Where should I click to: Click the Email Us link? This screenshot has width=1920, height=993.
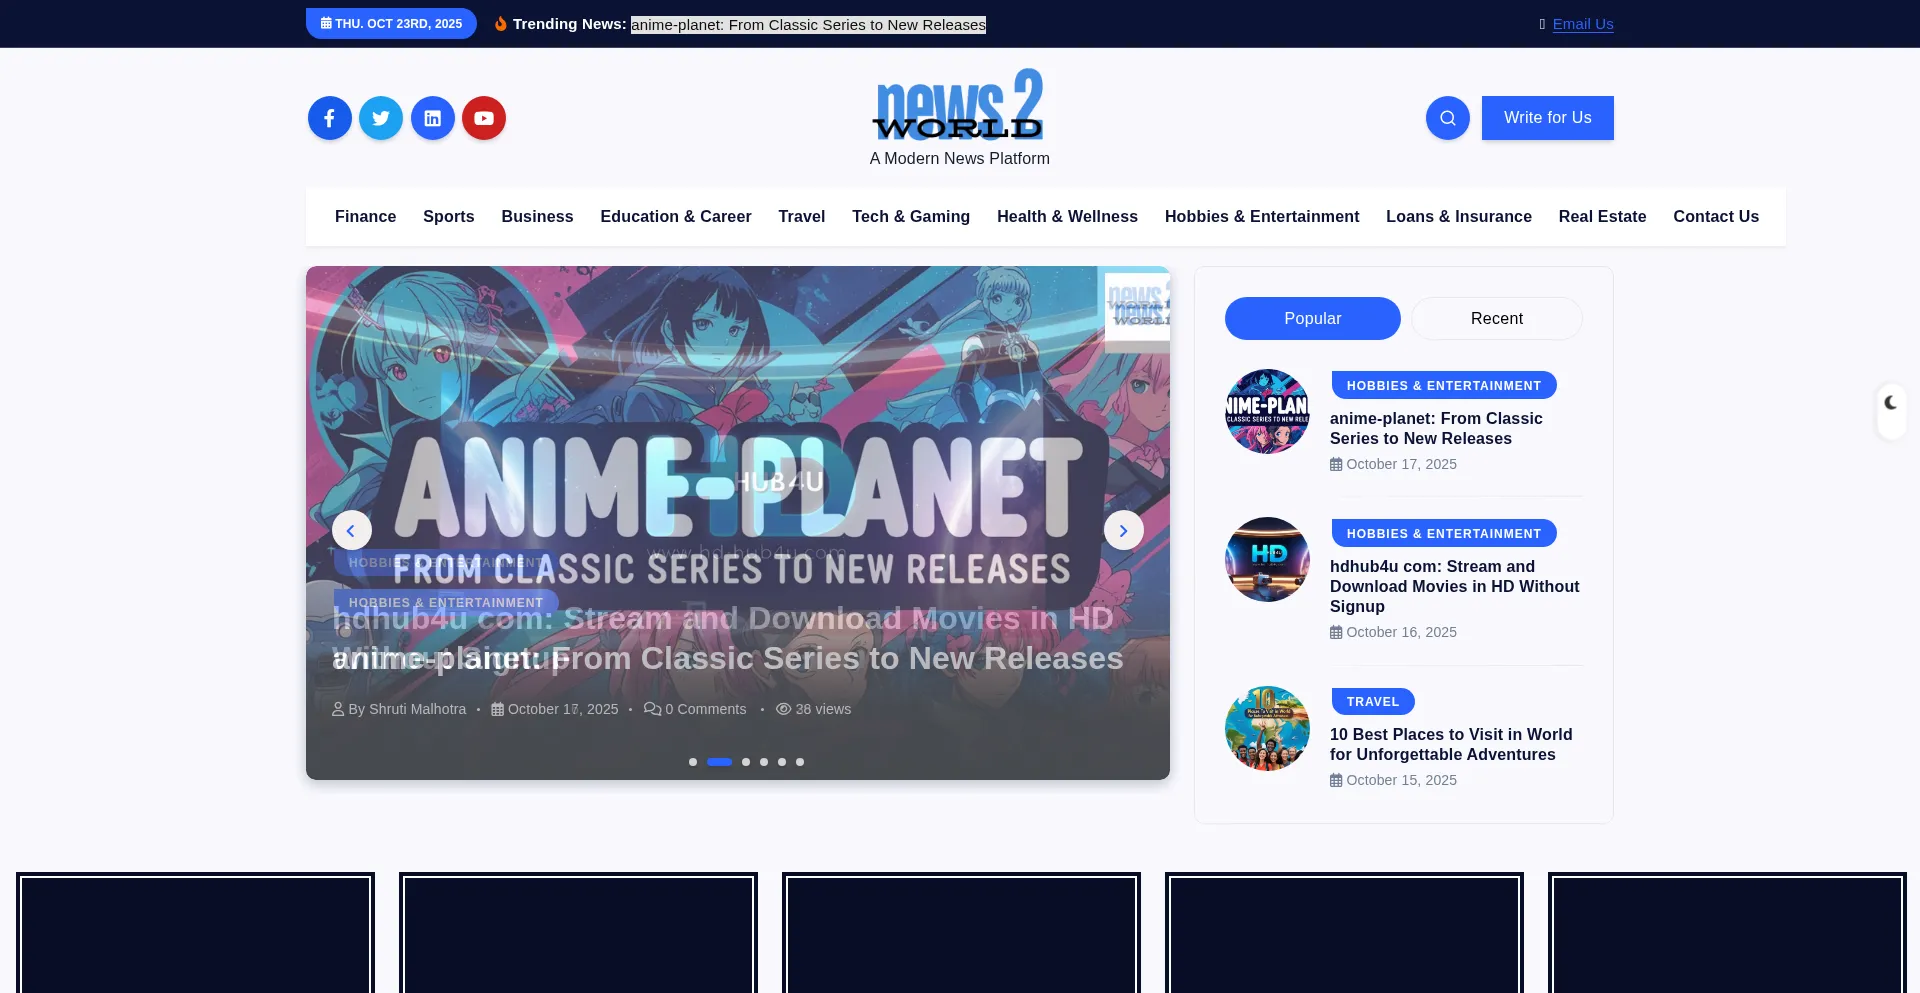[1582, 24]
